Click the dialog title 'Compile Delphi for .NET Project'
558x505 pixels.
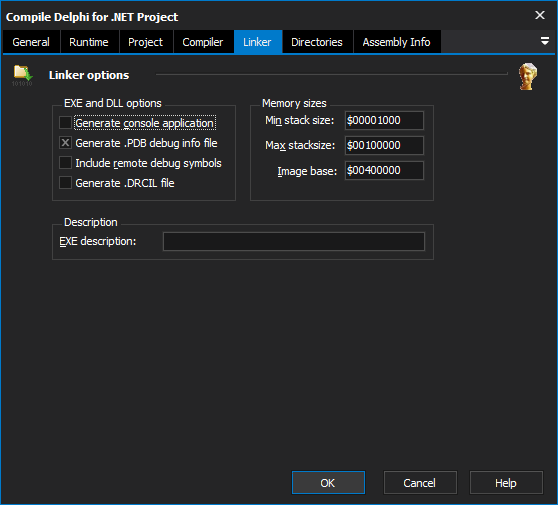coord(92,17)
